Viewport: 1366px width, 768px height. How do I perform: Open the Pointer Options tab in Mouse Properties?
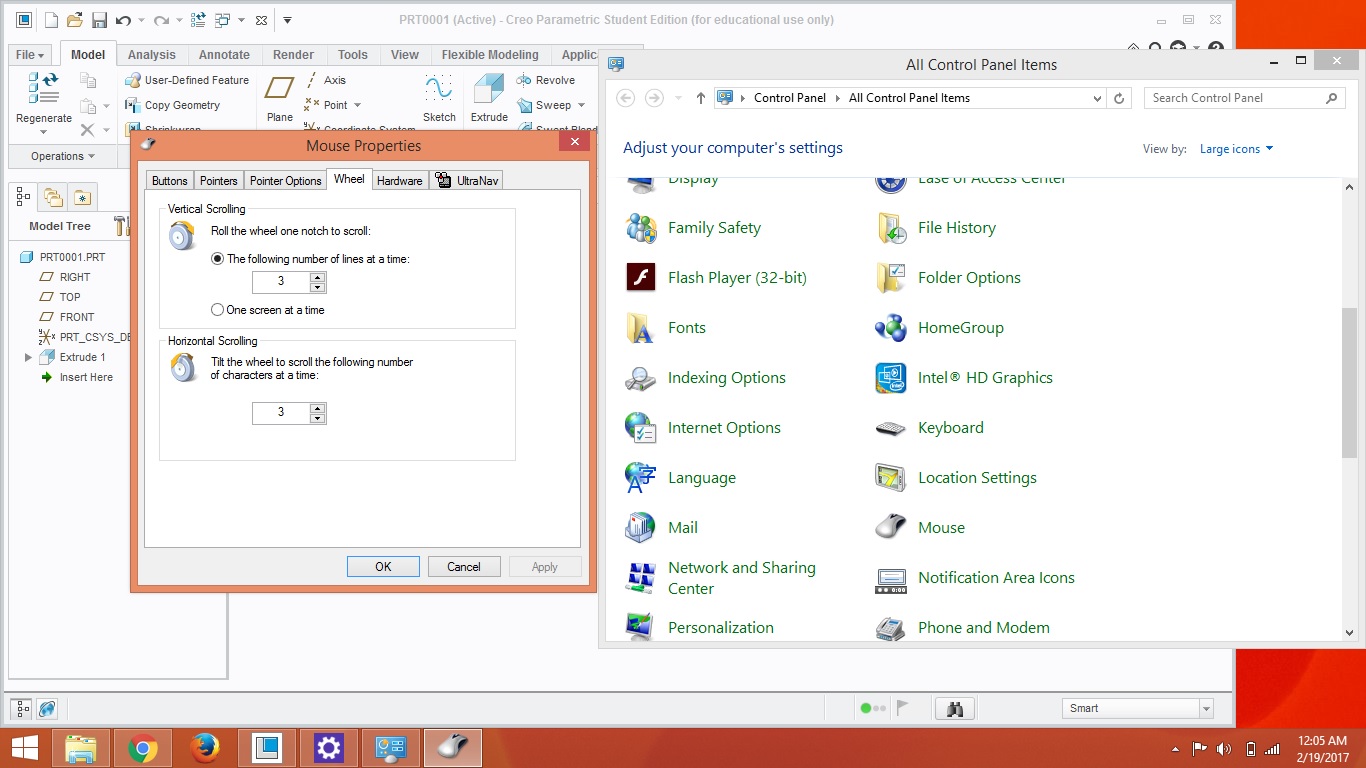[x=285, y=181]
